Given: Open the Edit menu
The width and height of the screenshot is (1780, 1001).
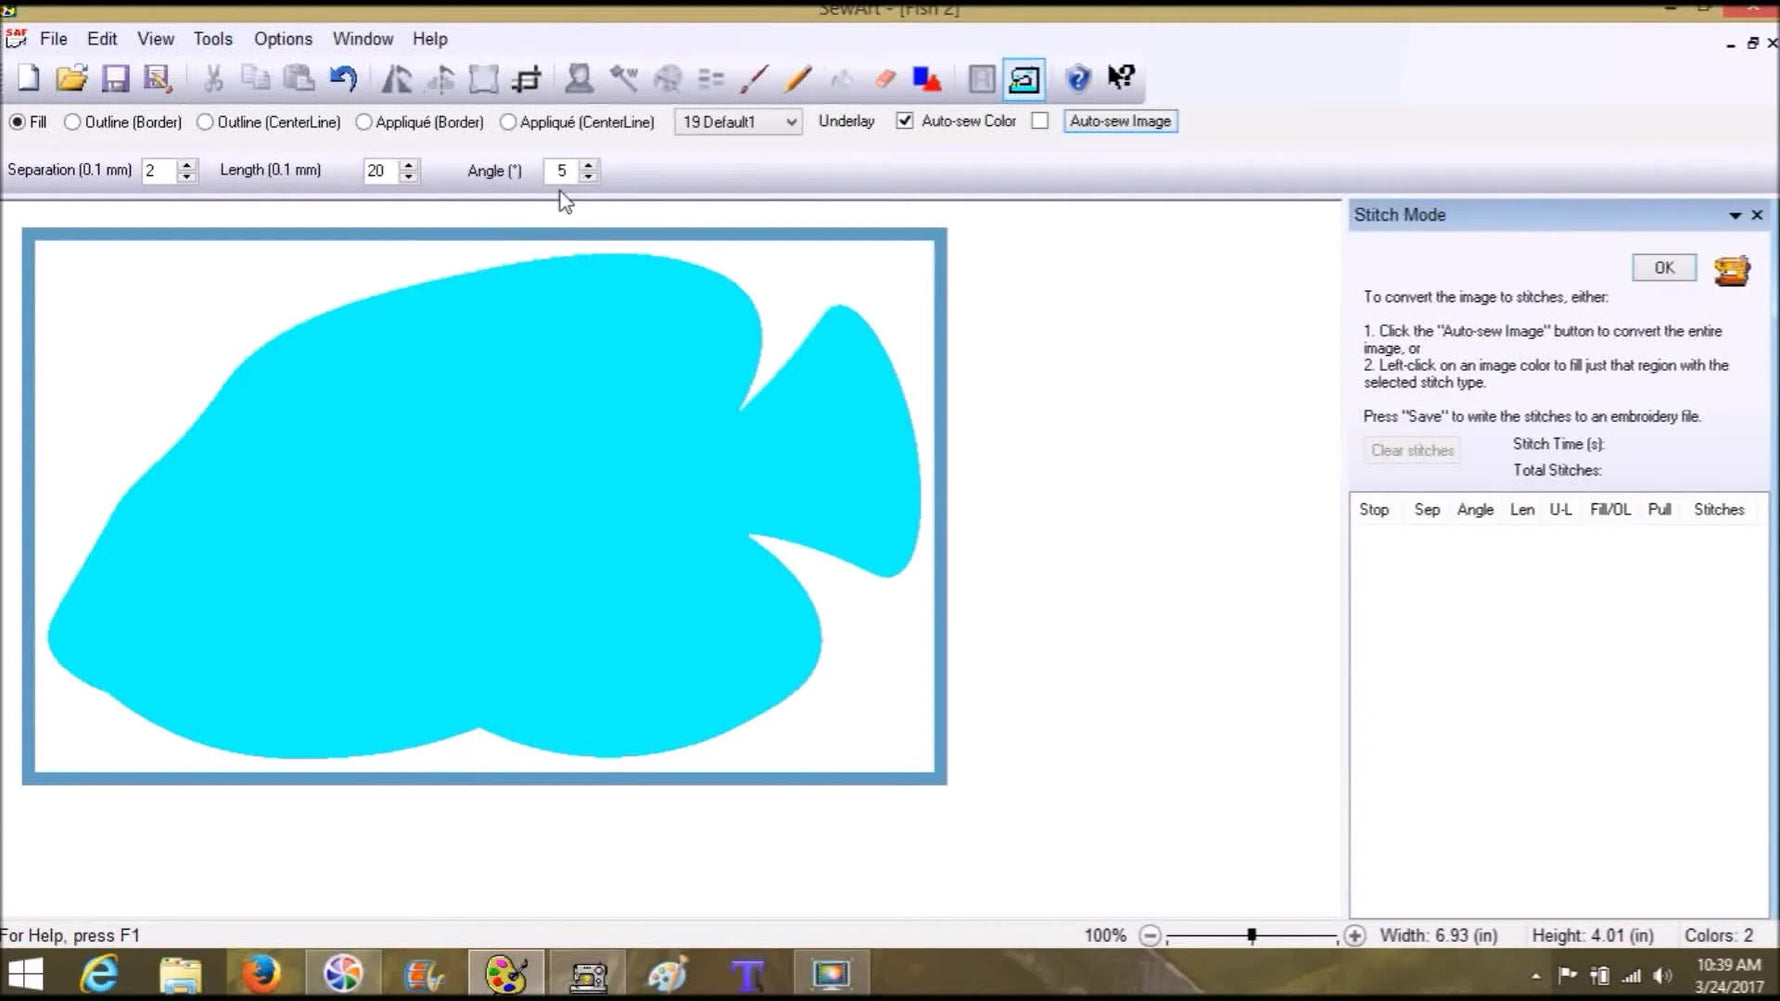Looking at the screenshot, I should (102, 39).
